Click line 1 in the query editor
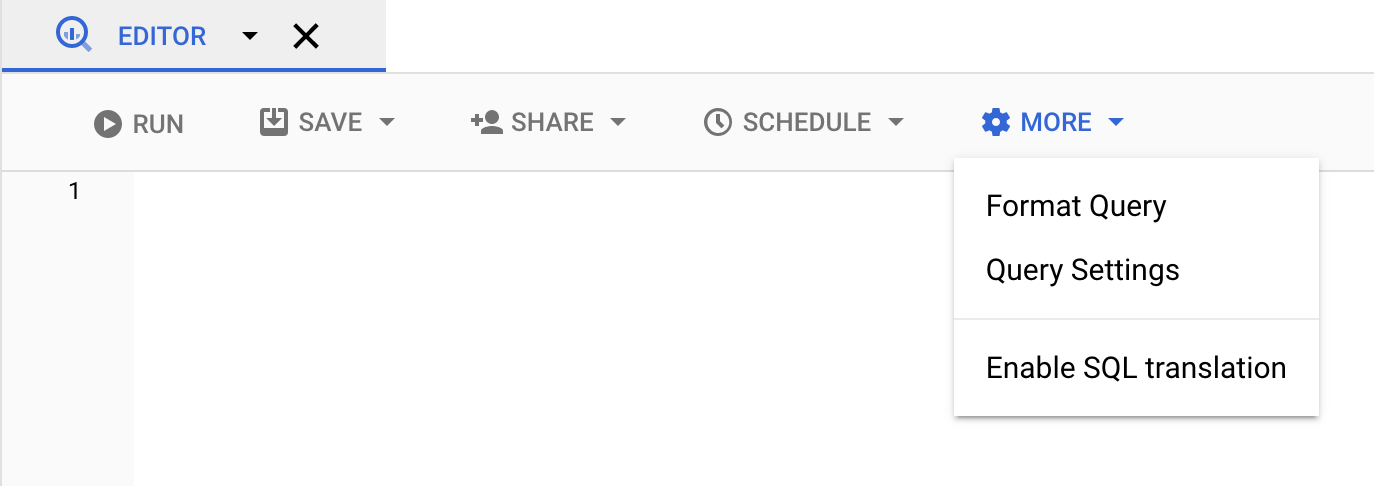The width and height of the screenshot is (1374, 486). click(x=500, y=191)
